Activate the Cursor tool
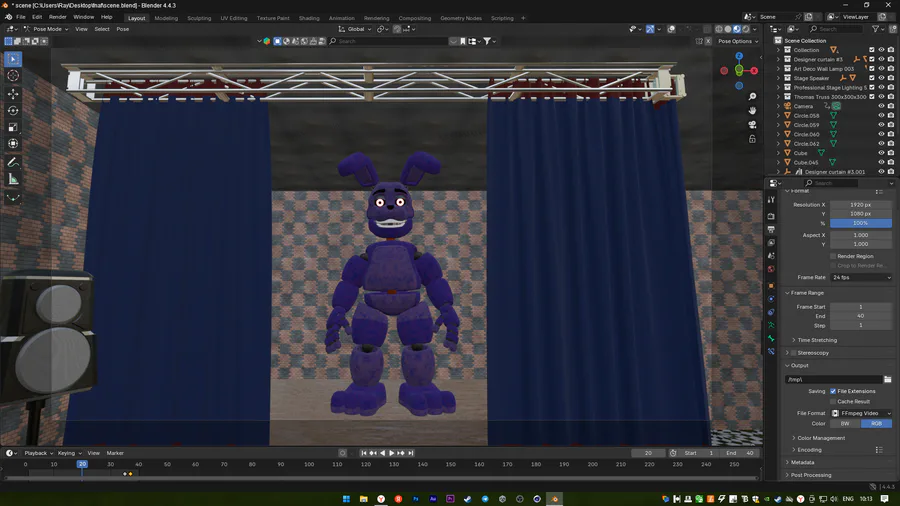 (x=13, y=76)
